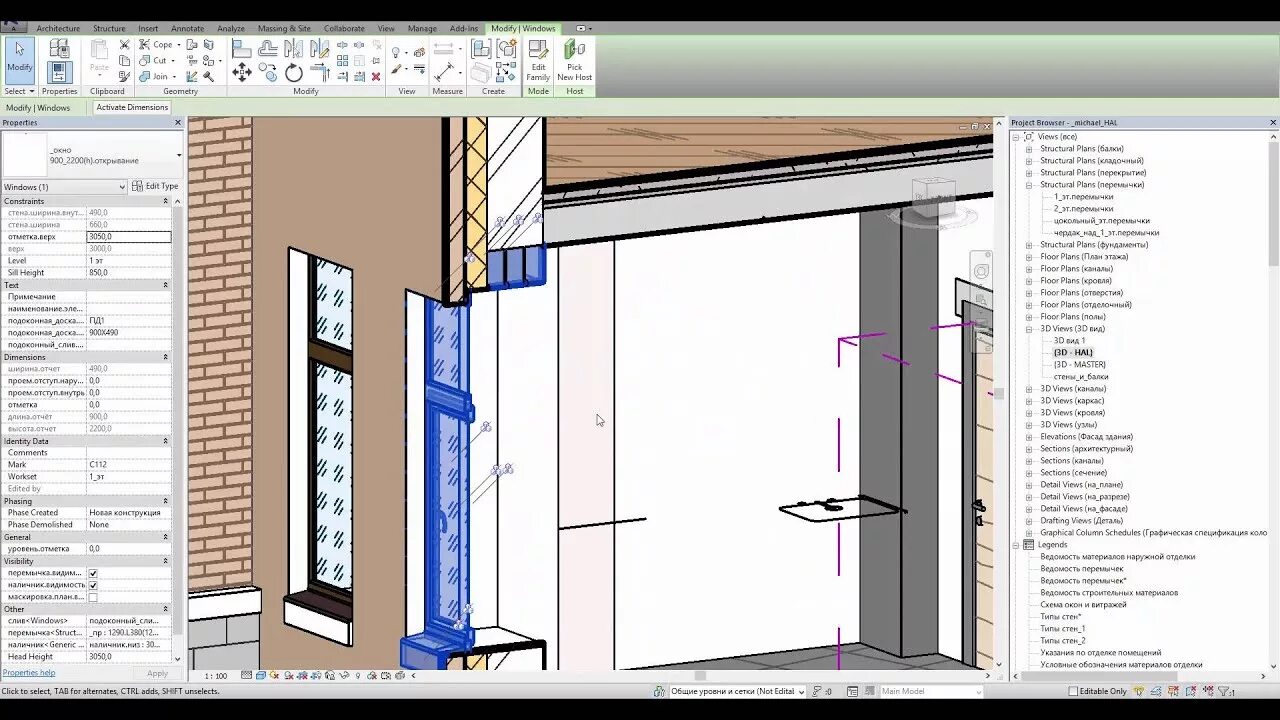Select the Trim/Extend tool
This screenshot has width=1280, height=720.
tap(320, 73)
